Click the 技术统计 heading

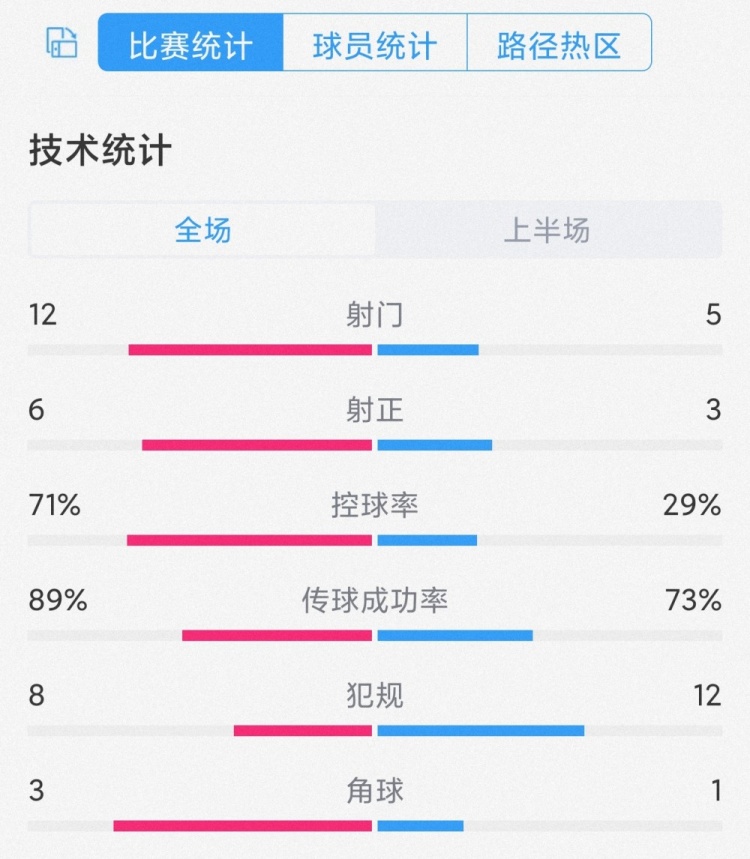pos(101,151)
